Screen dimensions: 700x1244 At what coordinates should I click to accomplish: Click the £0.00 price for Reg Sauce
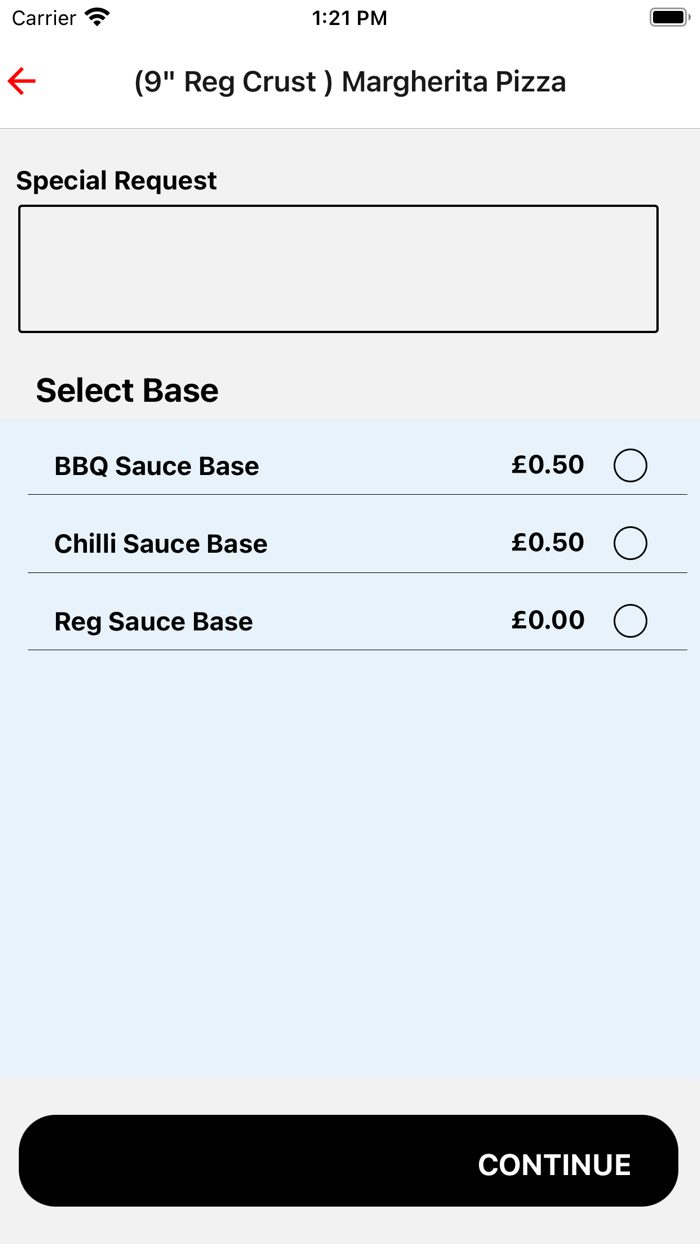548,620
